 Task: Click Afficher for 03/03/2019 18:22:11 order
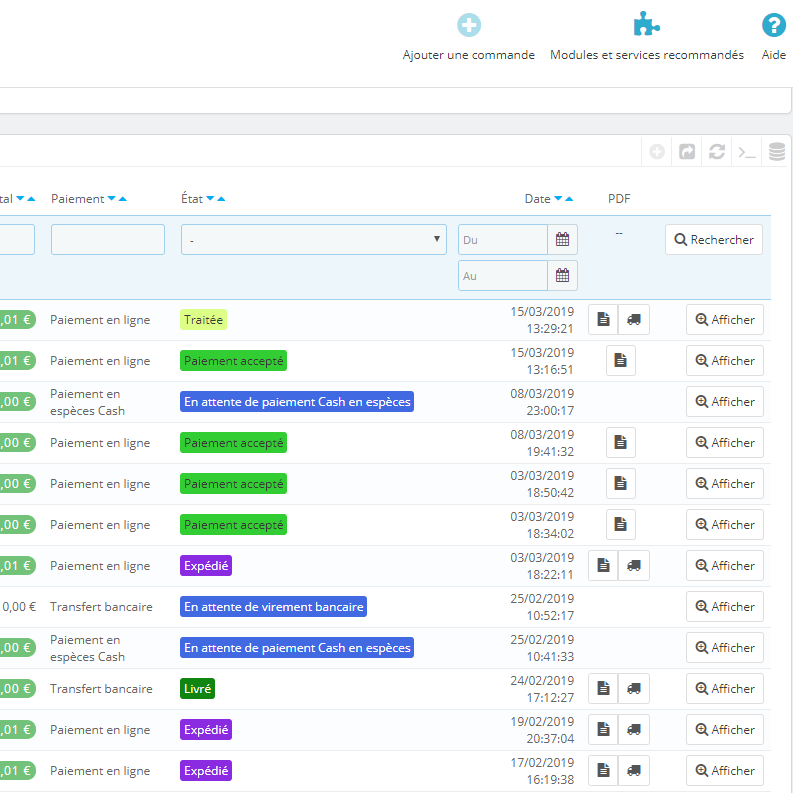point(725,565)
